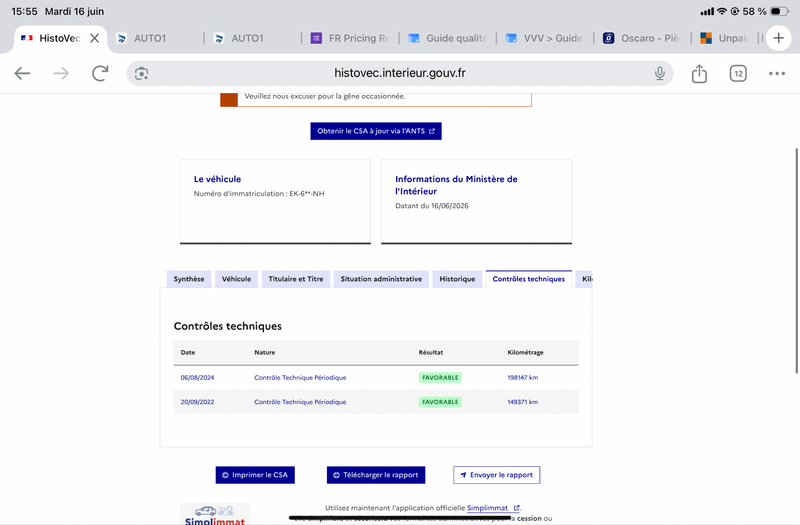Viewport: 800px width, 525px height.
Task: Select the Situation administrative tab
Action: 381,279
